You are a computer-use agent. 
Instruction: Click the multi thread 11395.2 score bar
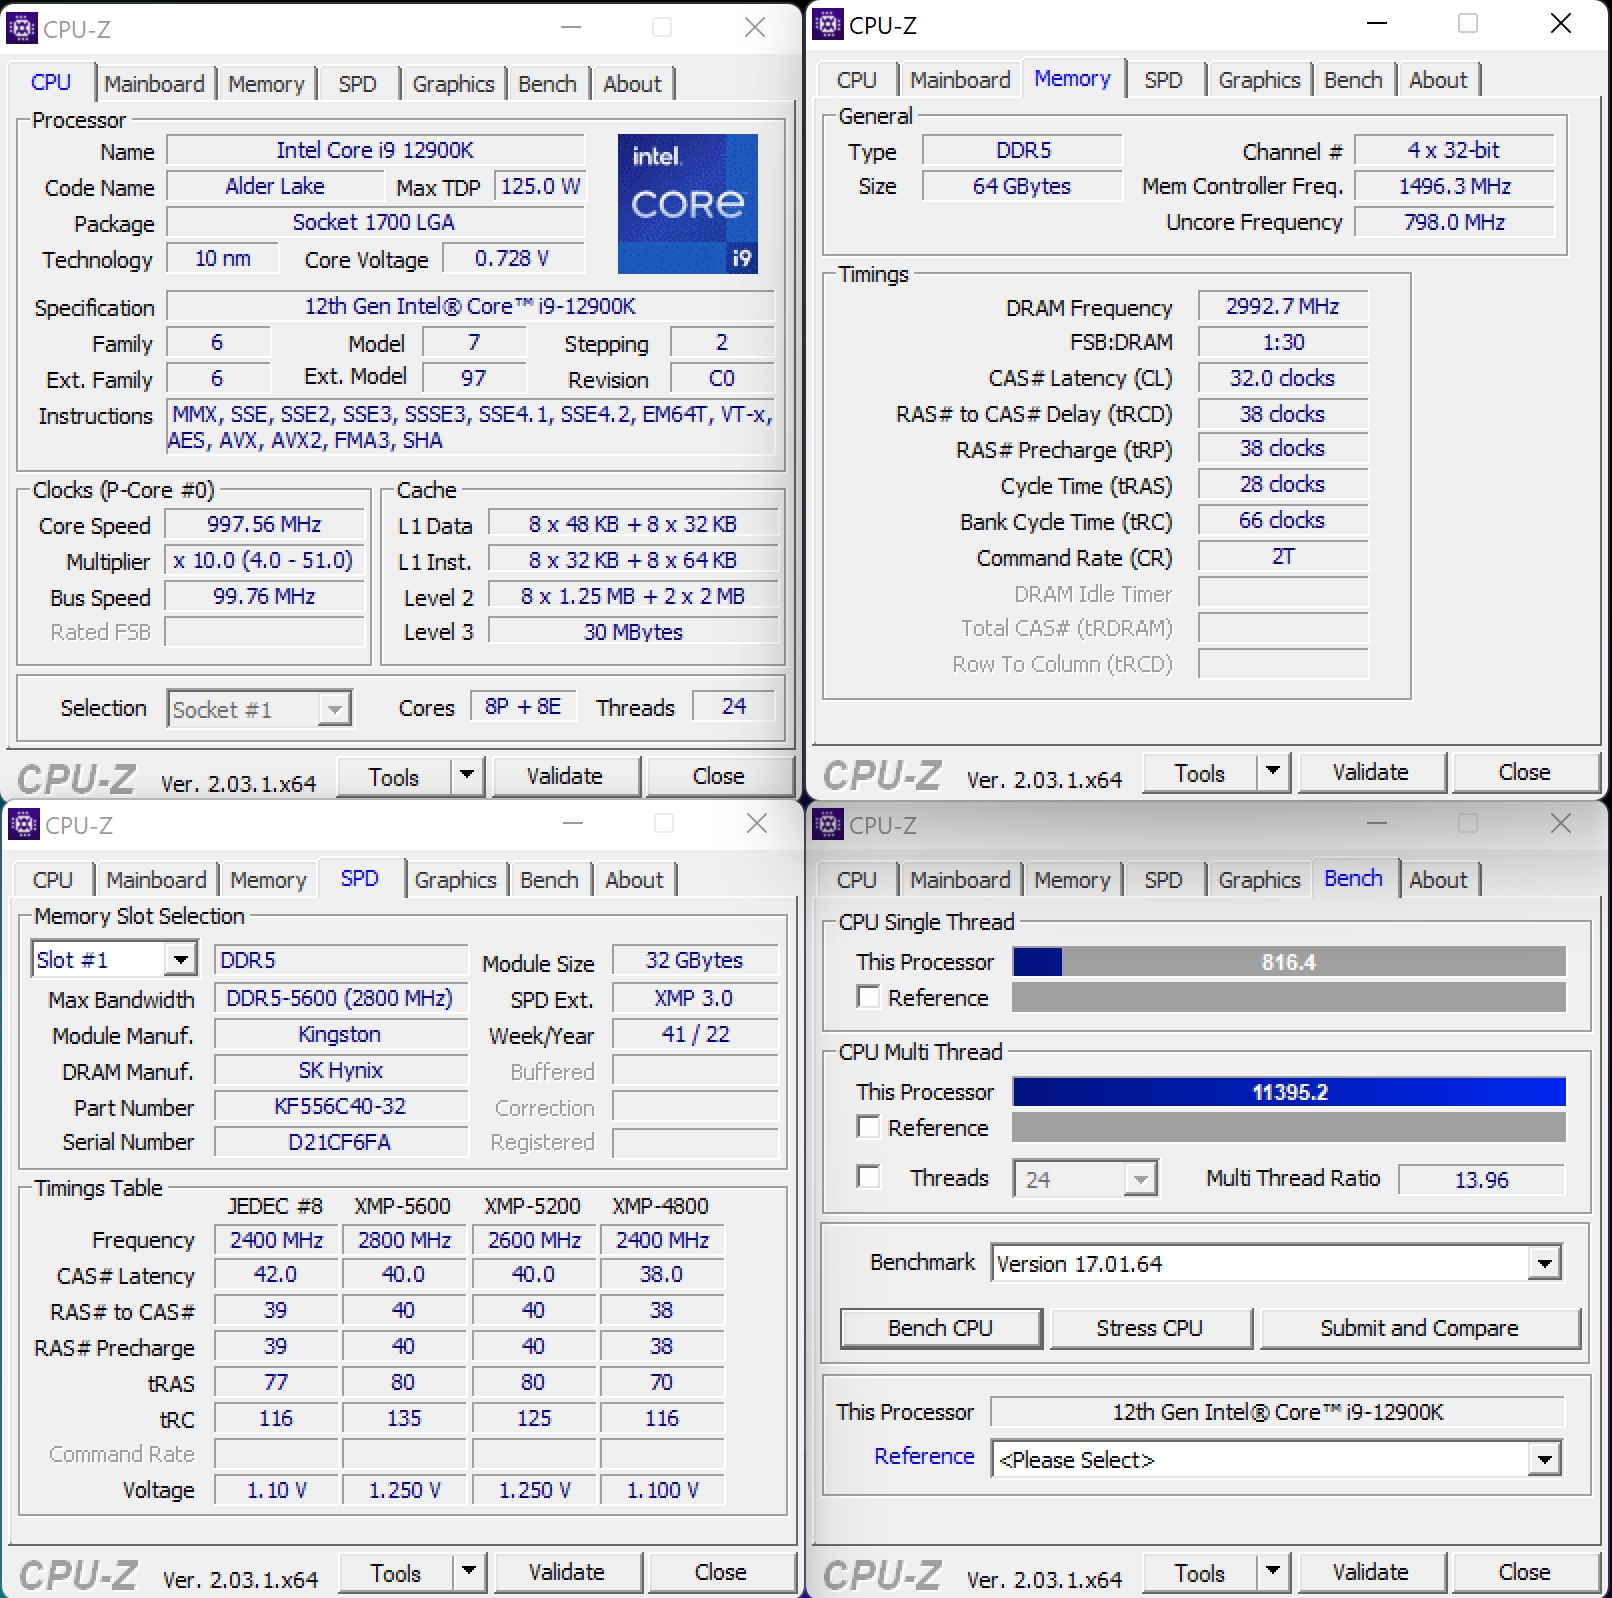(x=1288, y=1092)
